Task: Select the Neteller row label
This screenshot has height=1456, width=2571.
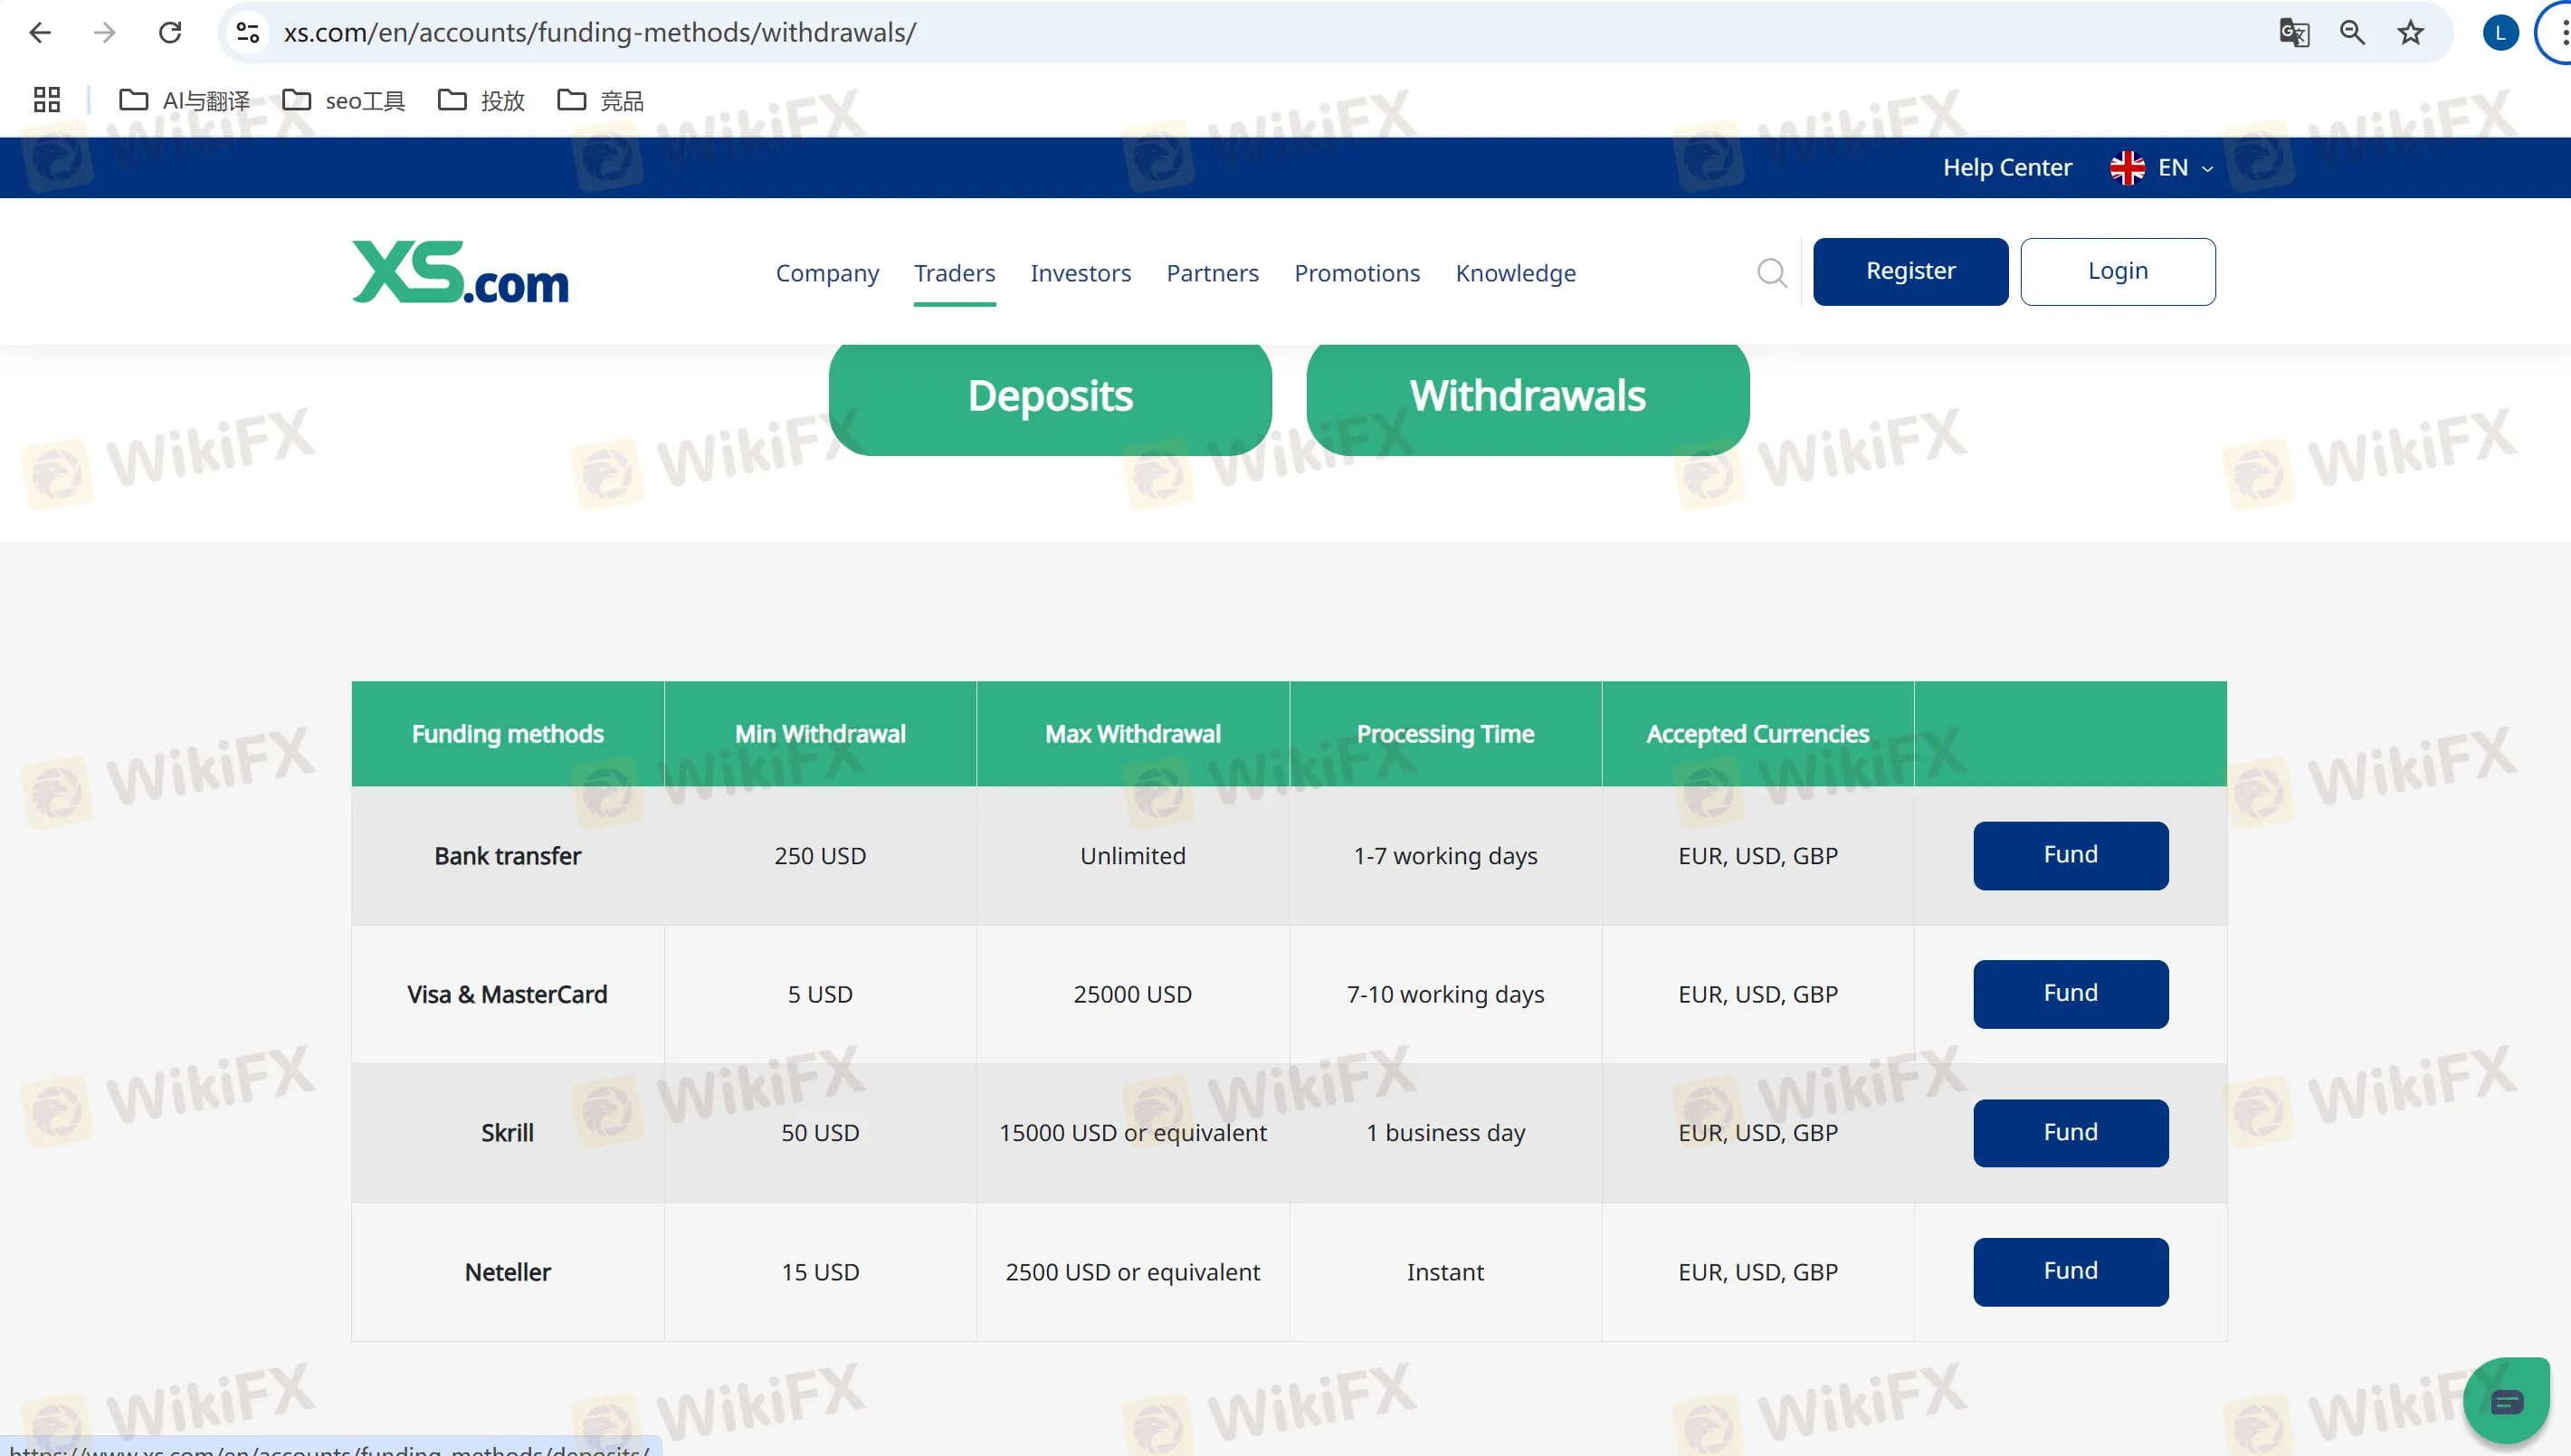Action: tap(507, 1272)
